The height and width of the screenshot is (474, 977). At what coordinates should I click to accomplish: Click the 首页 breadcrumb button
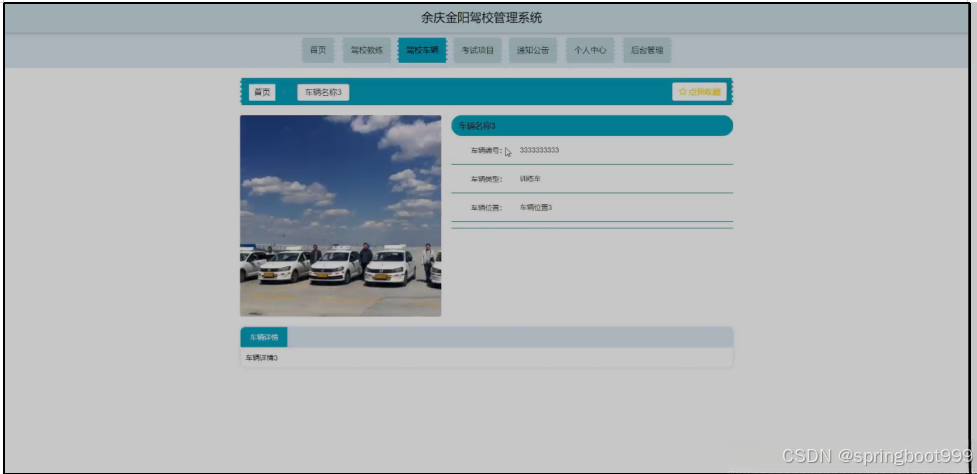tap(262, 92)
